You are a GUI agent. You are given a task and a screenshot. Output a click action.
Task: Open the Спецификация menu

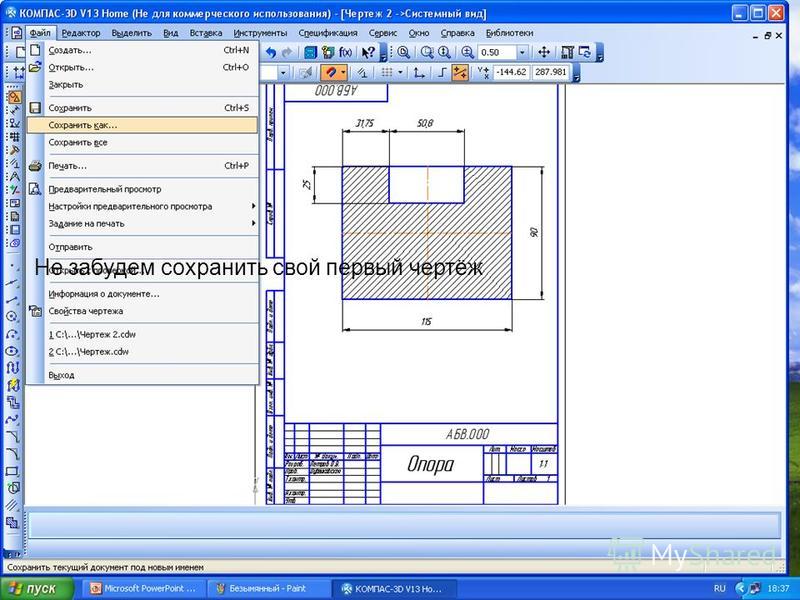(328, 33)
